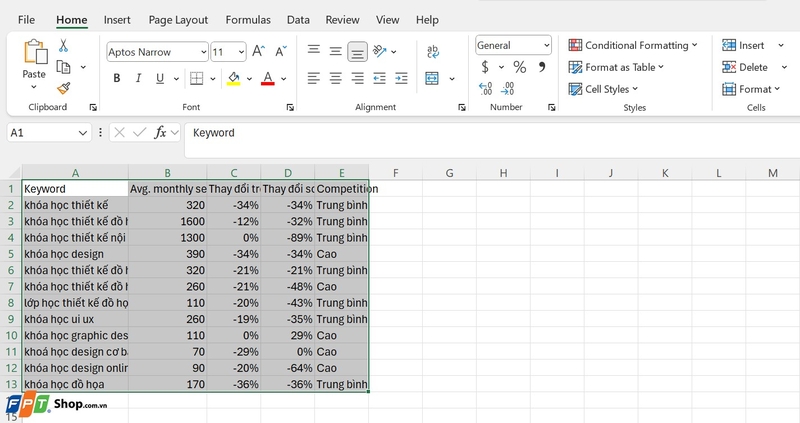
Task: Click the Insert Function fx icon
Action: coord(160,133)
